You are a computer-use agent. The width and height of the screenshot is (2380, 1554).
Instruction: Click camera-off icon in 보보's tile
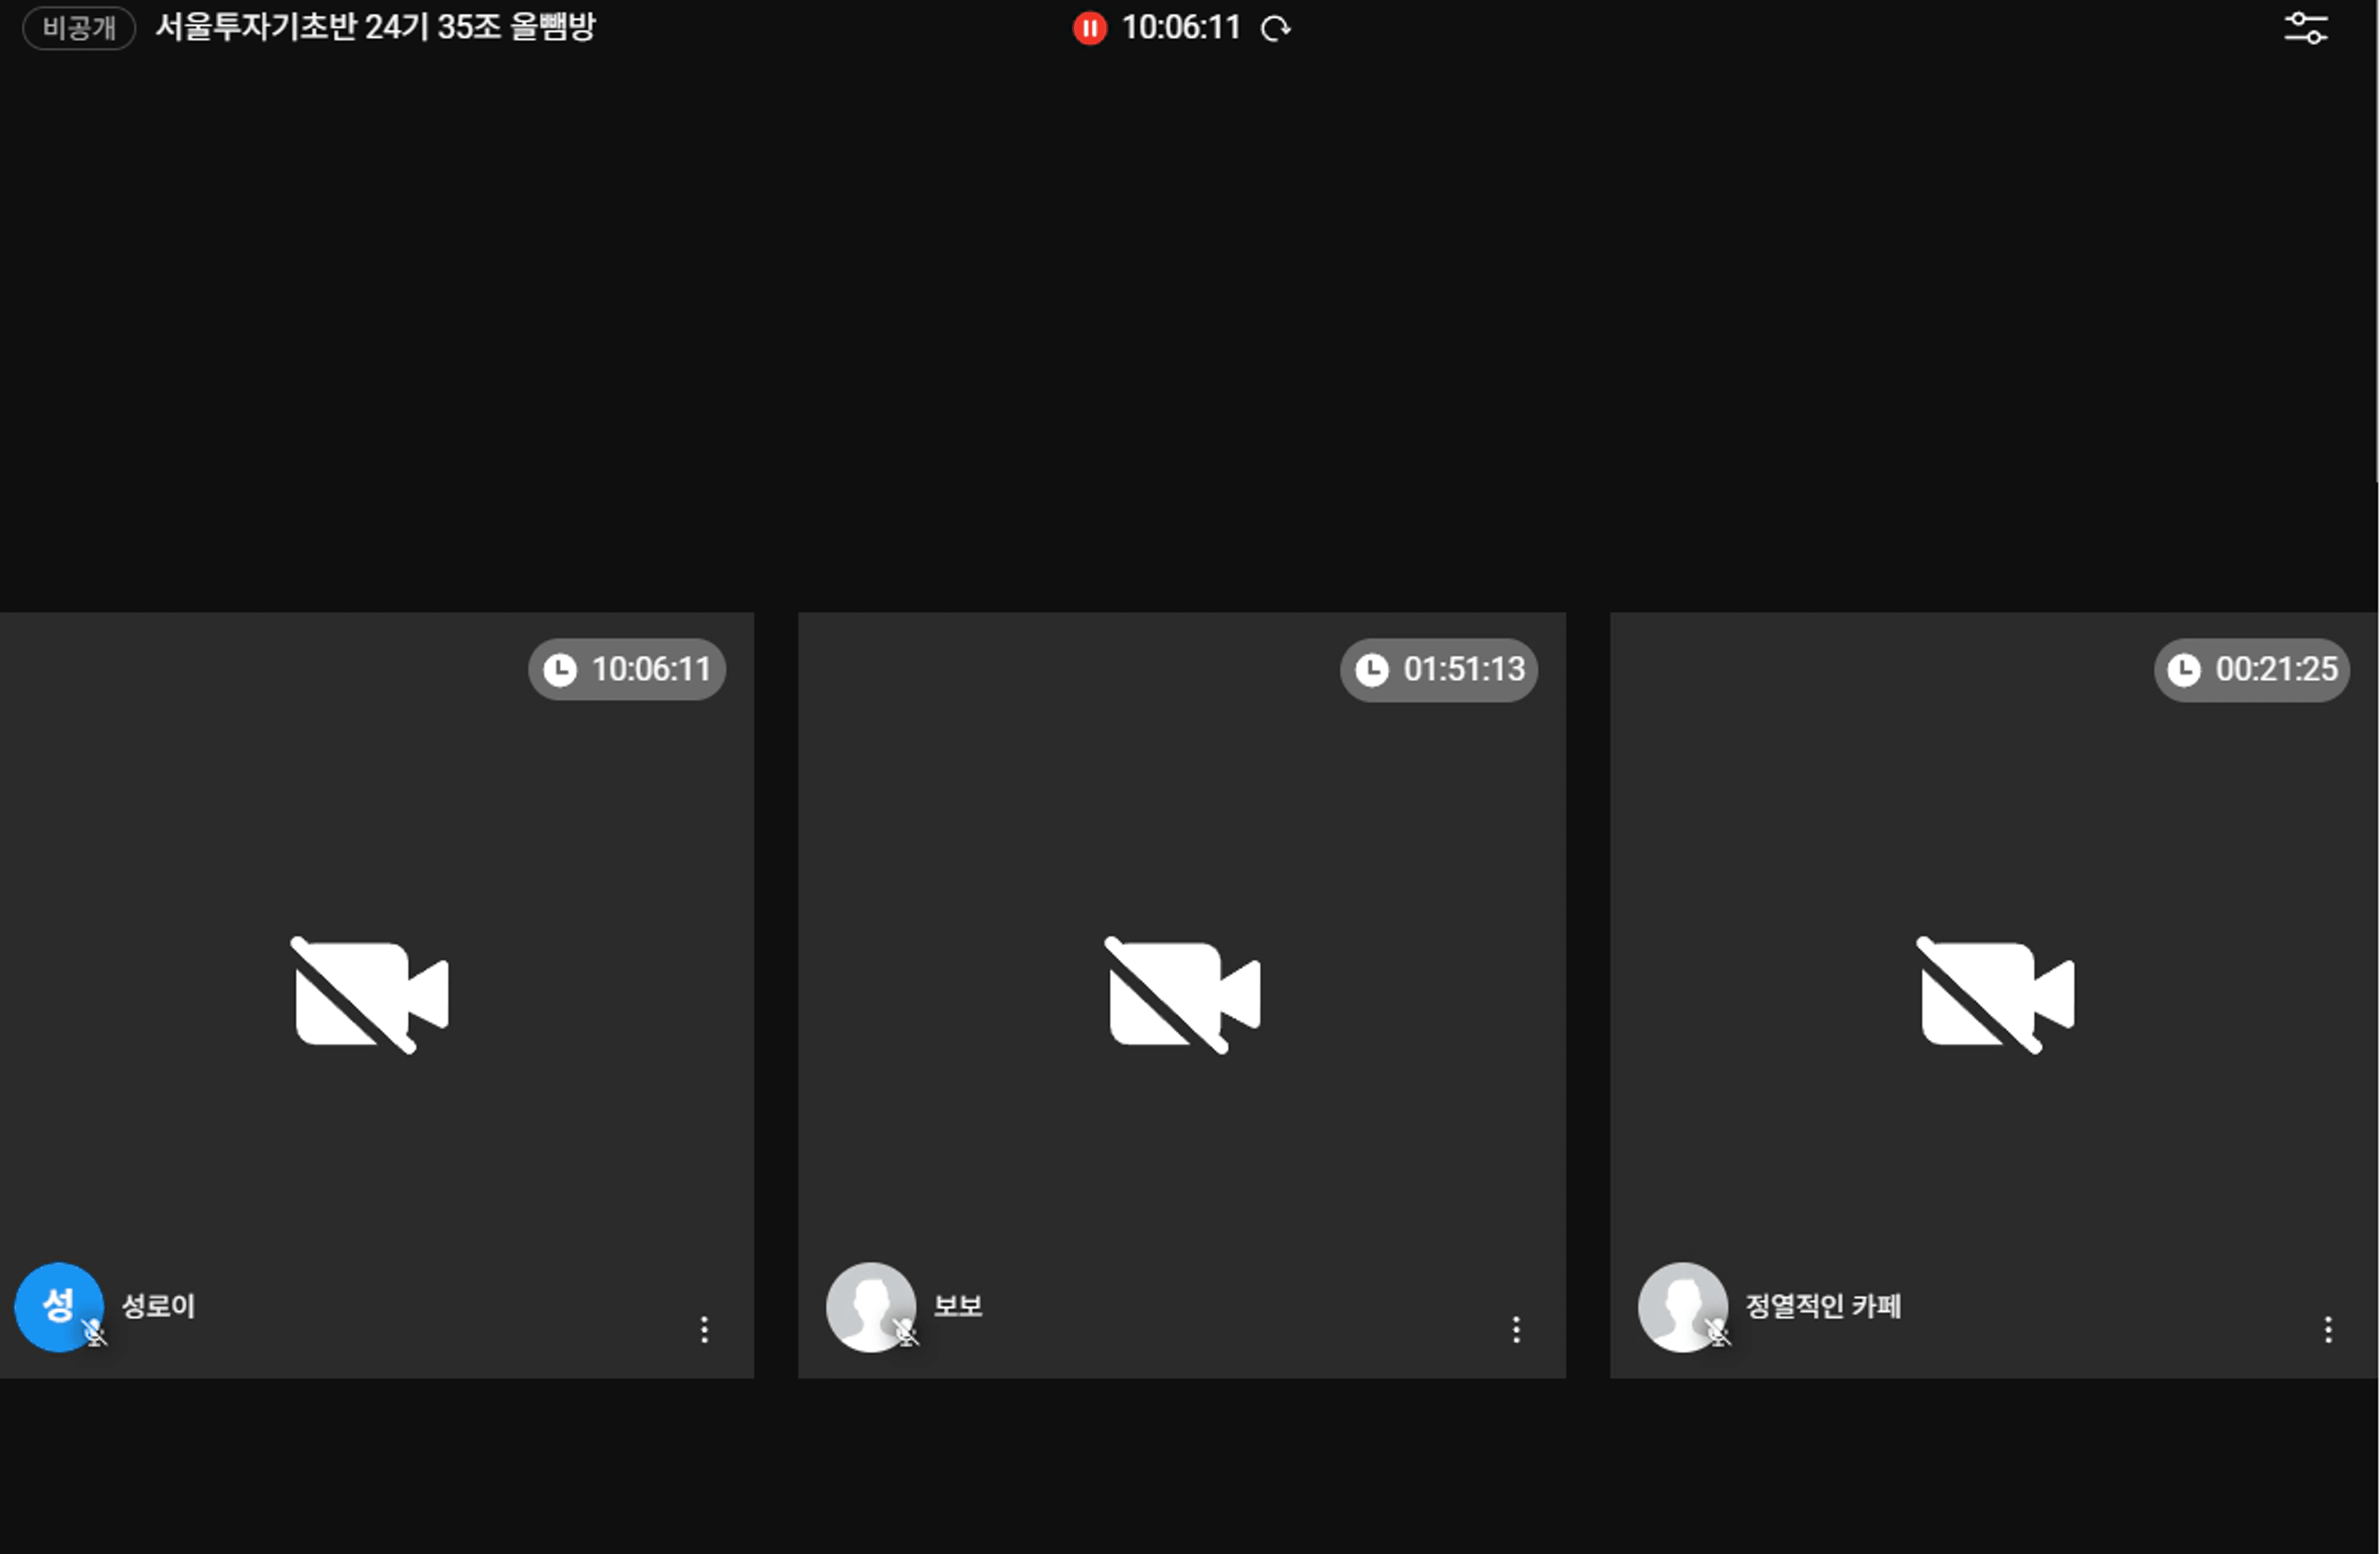click(x=1183, y=995)
